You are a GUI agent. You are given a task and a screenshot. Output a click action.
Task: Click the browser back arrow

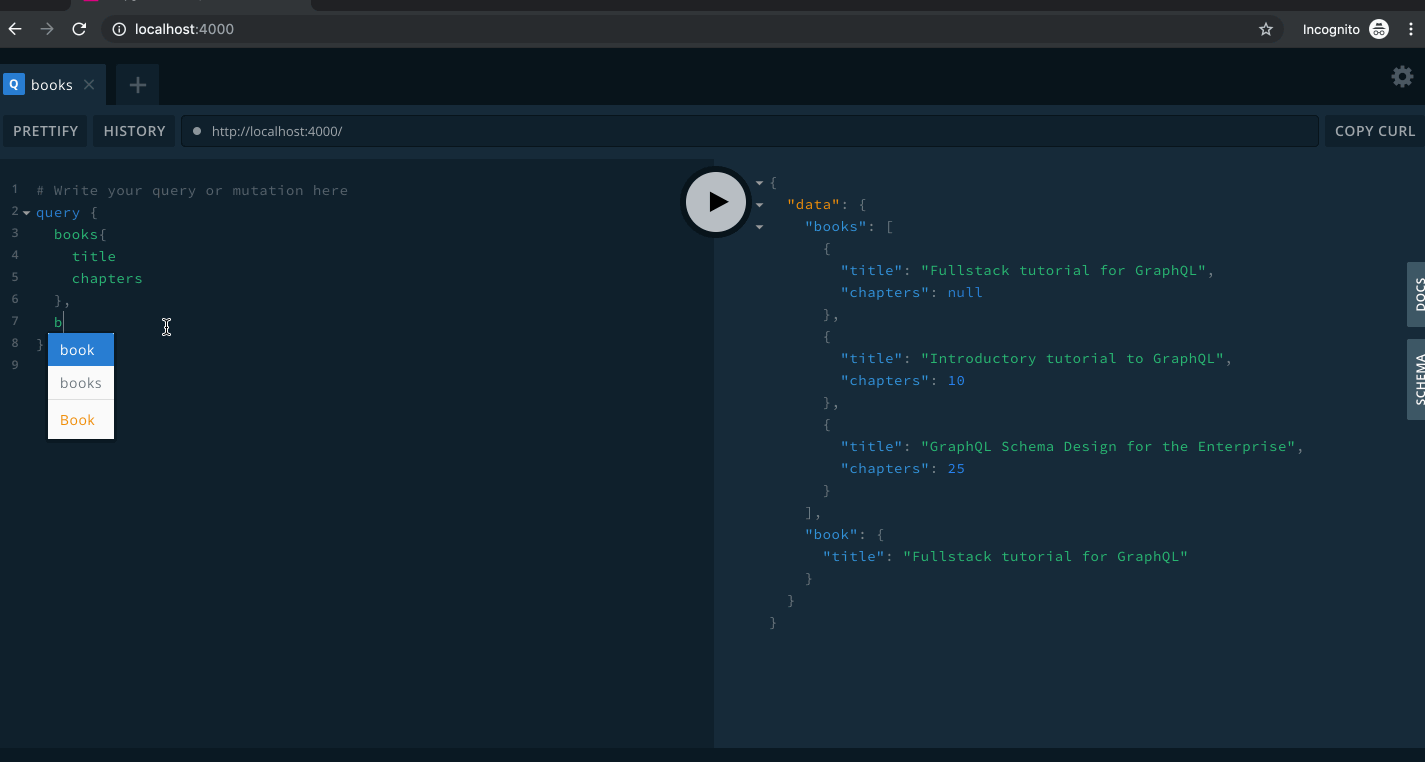[14, 29]
